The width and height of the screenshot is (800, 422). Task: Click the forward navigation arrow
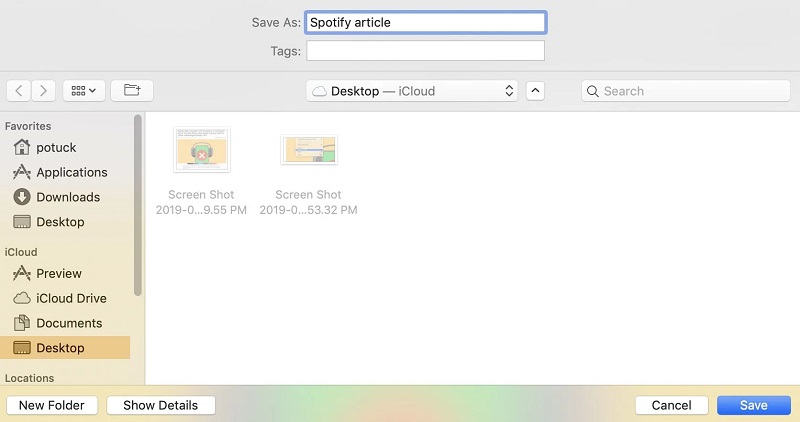point(43,91)
